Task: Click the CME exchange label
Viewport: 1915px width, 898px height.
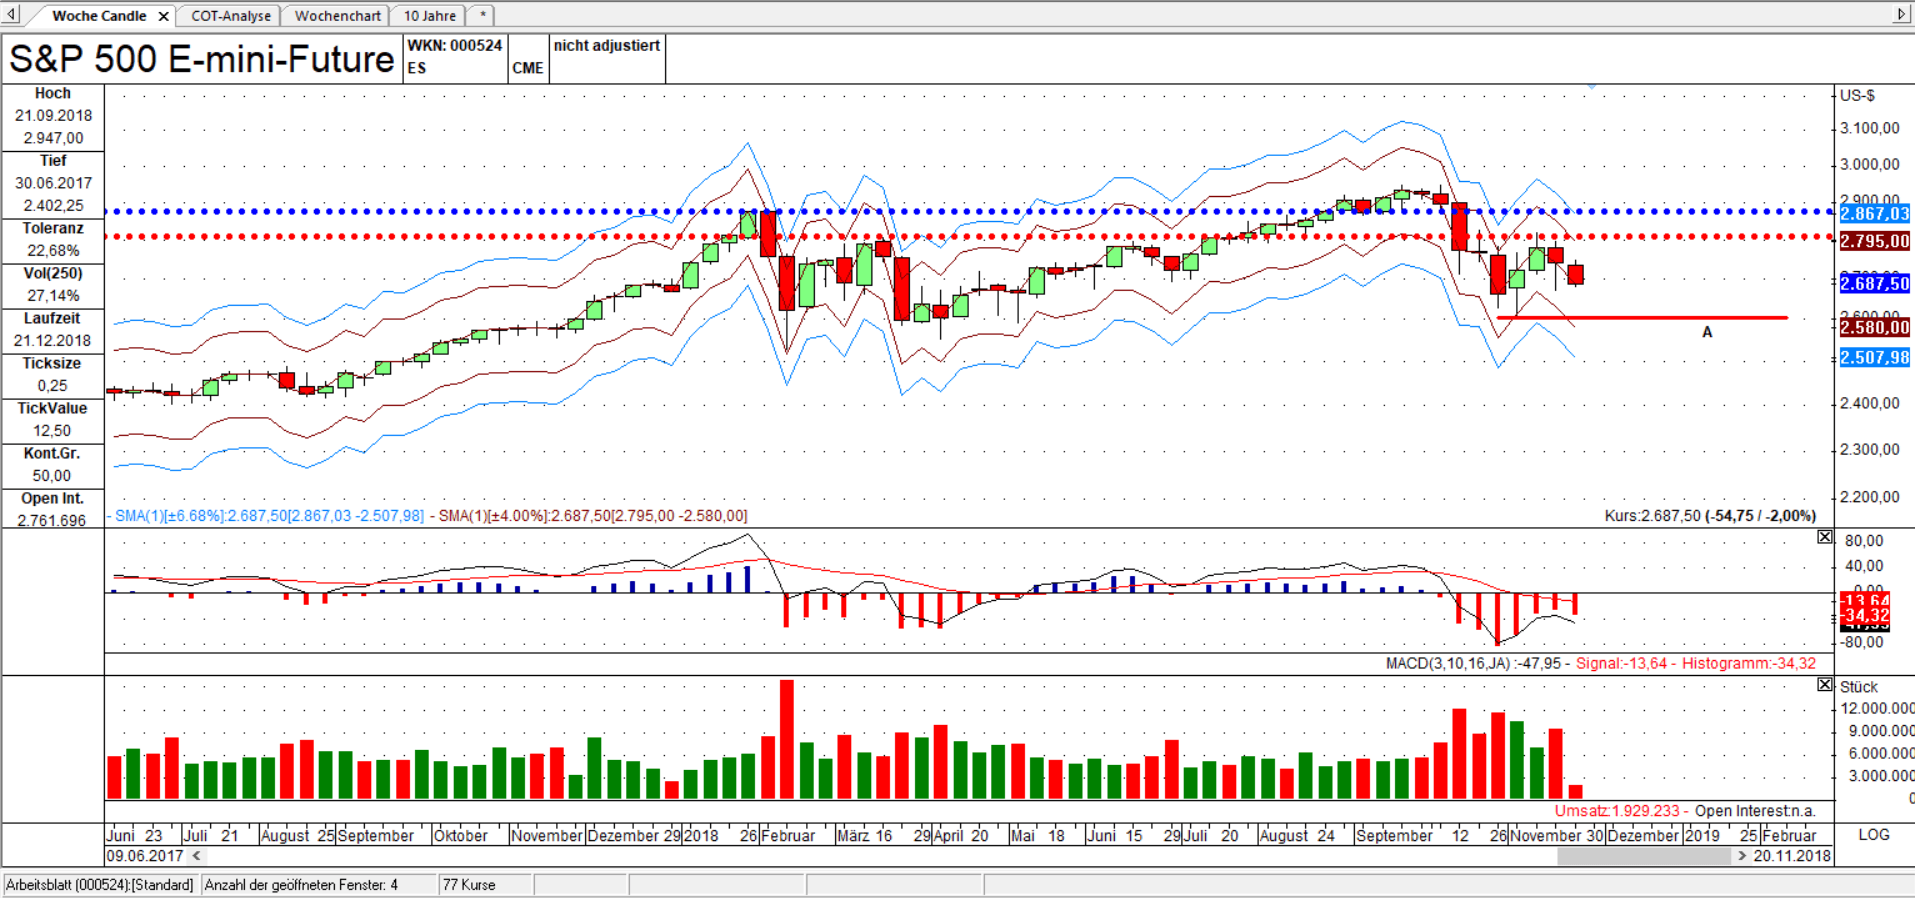Action: tap(528, 68)
